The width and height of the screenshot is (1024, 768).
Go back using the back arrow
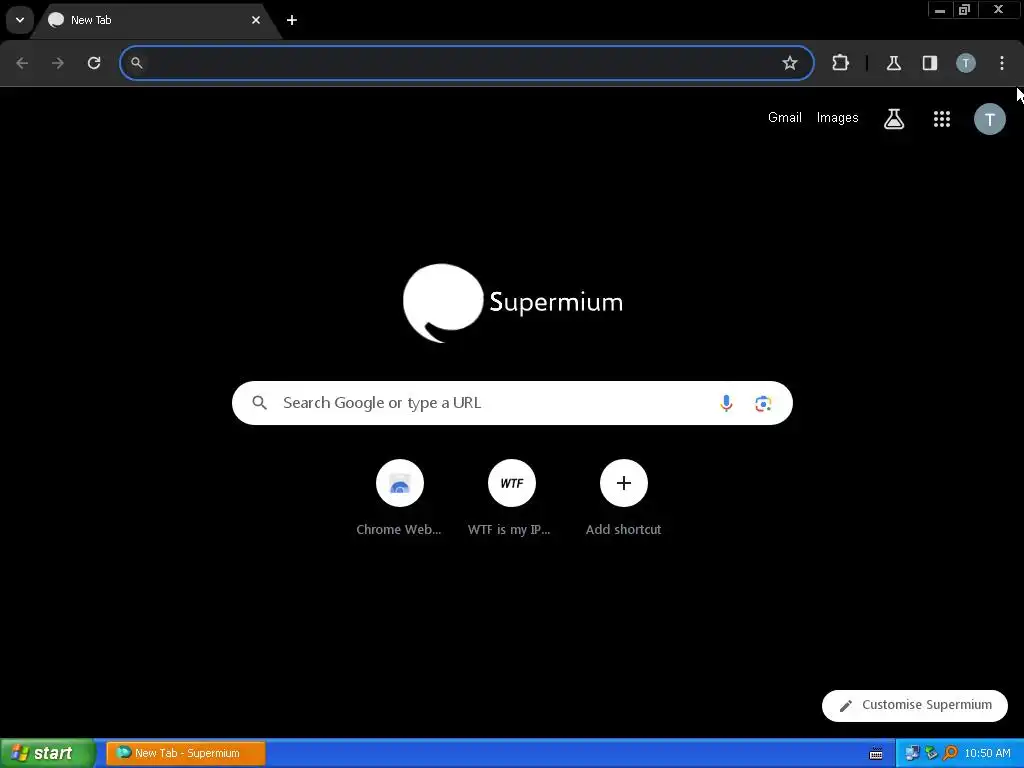point(22,63)
